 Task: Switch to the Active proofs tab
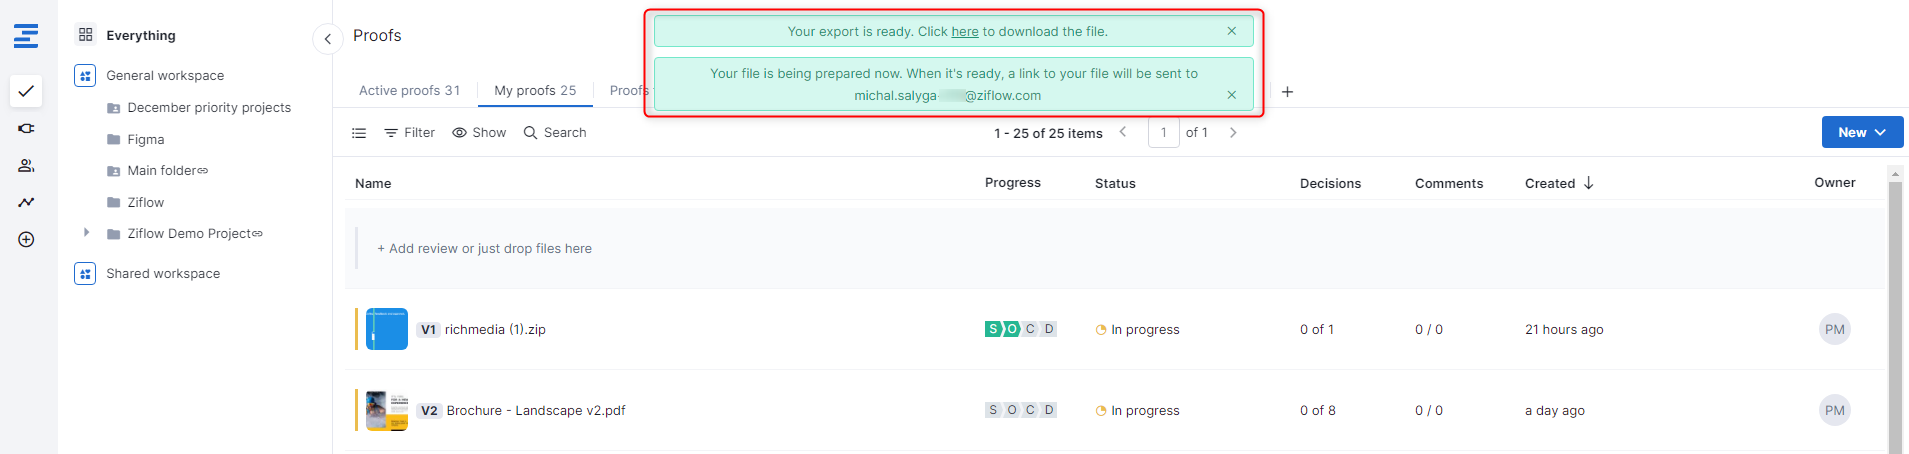(x=409, y=90)
